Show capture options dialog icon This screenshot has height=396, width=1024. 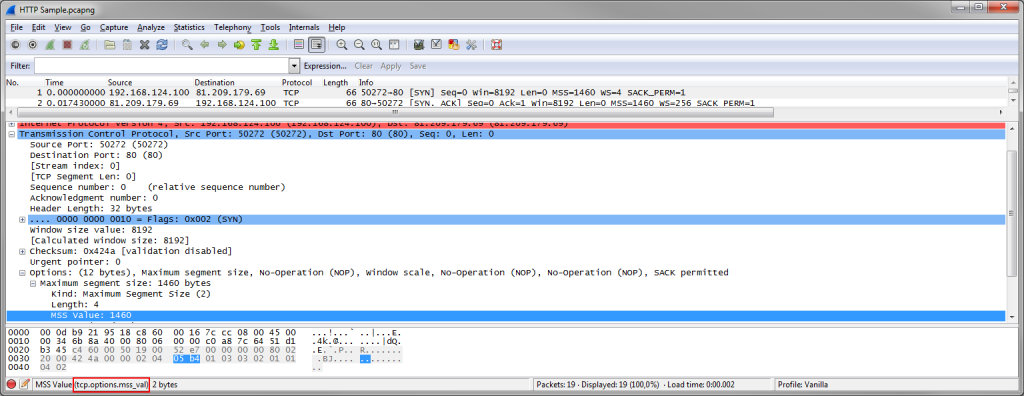(32, 45)
